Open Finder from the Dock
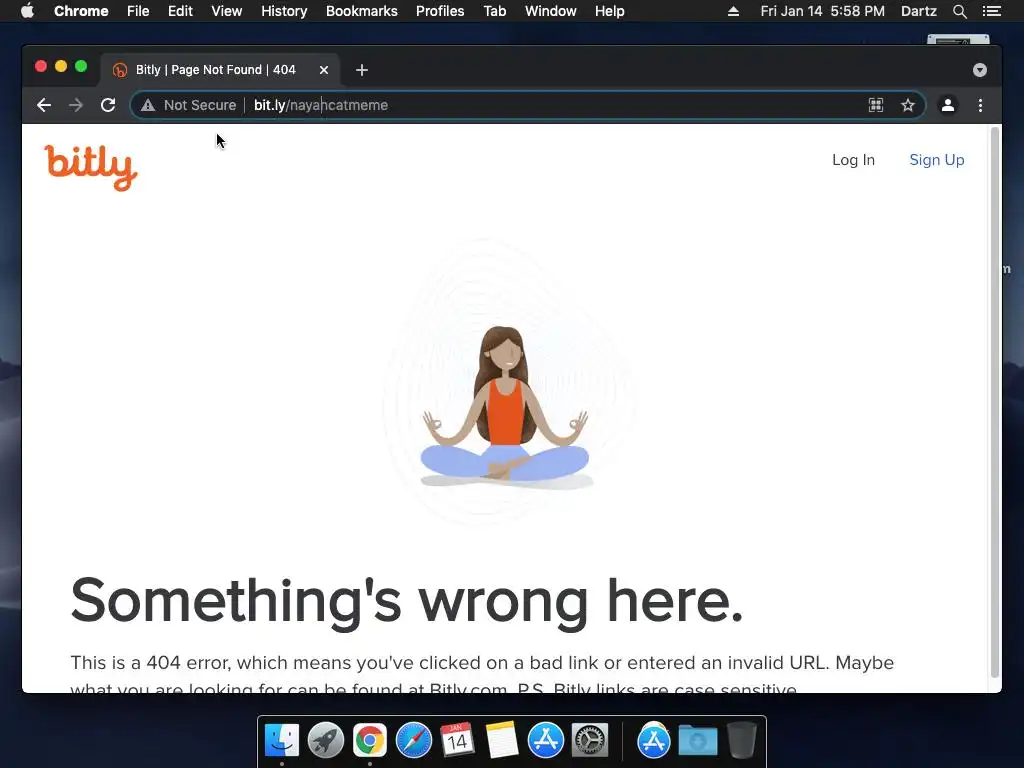Viewport: 1024px width, 768px height. click(x=282, y=741)
